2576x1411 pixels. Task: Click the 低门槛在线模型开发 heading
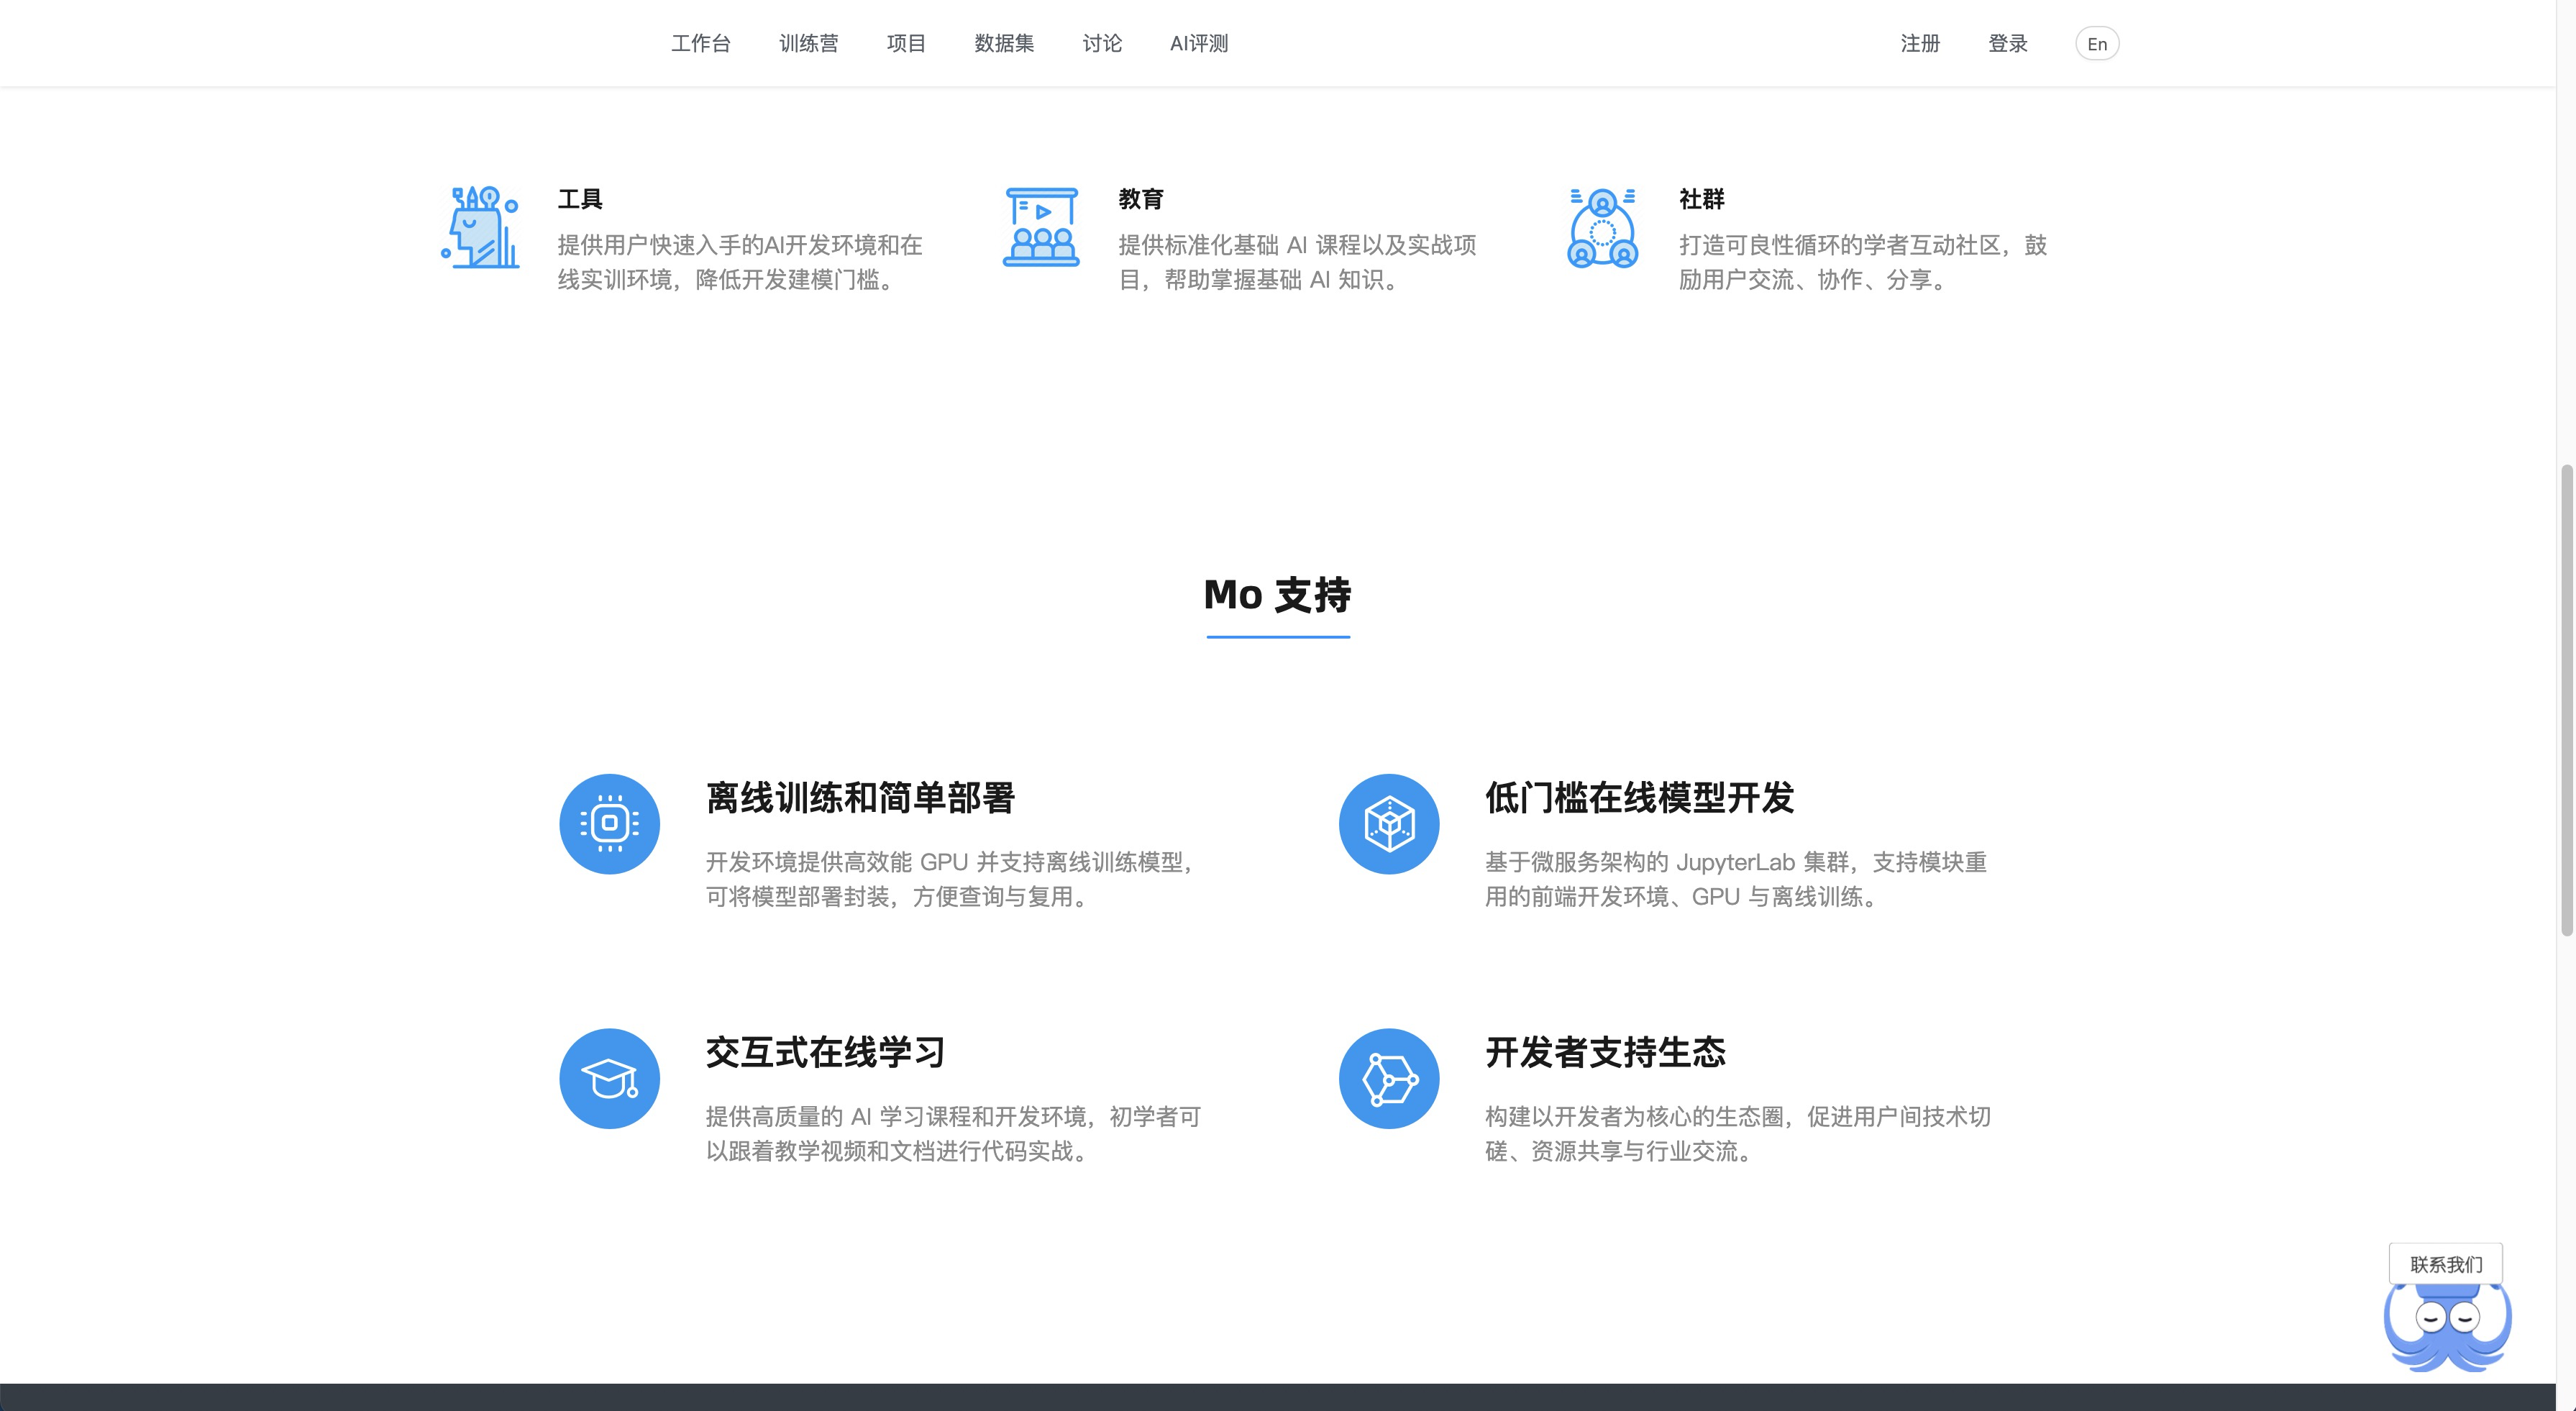click(1640, 798)
